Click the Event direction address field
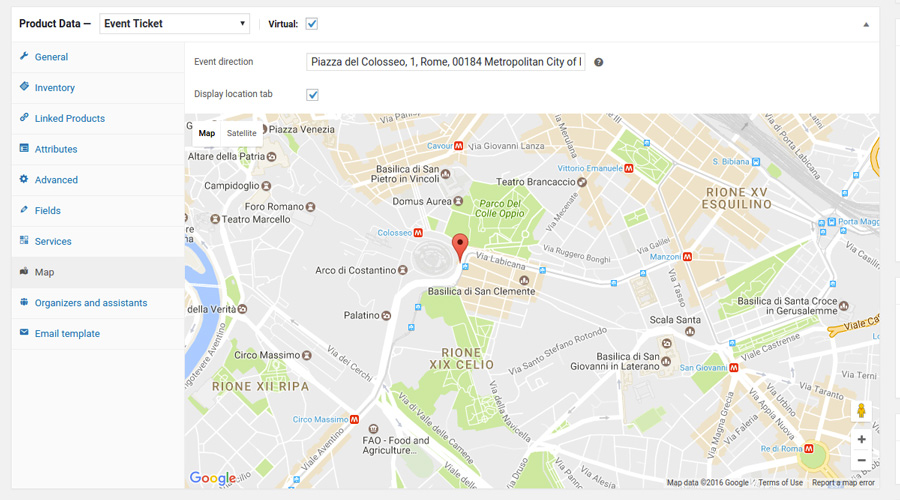This screenshot has height=500, width=900. click(446, 62)
